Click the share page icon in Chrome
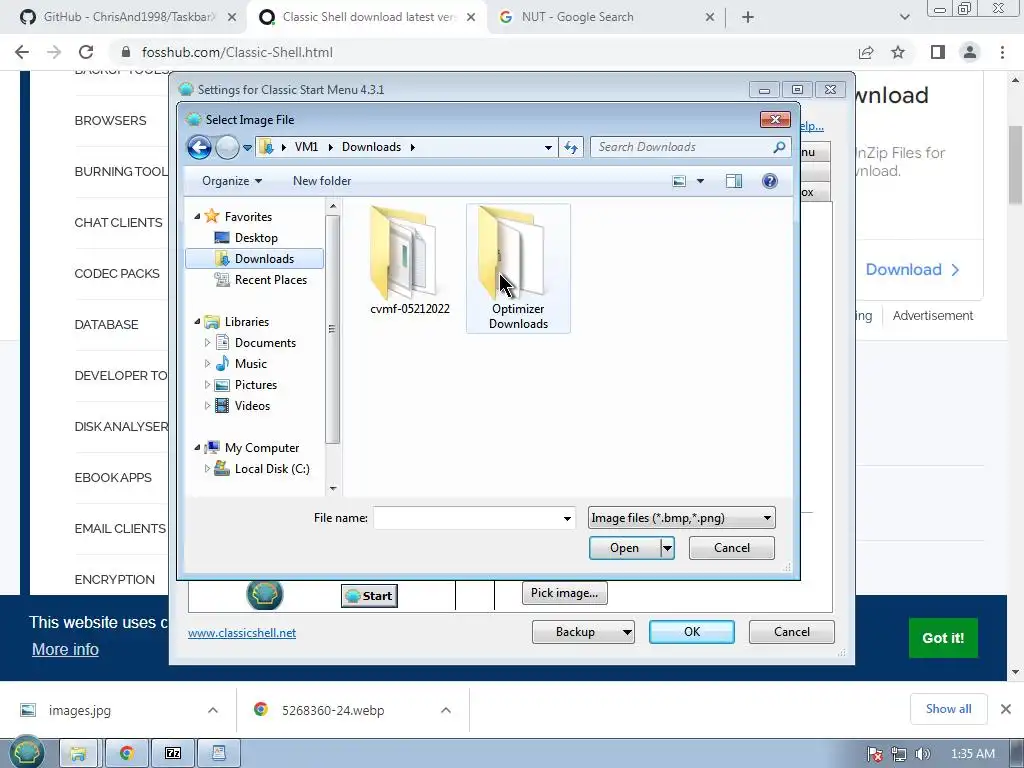1024x768 pixels. point(866,52)
